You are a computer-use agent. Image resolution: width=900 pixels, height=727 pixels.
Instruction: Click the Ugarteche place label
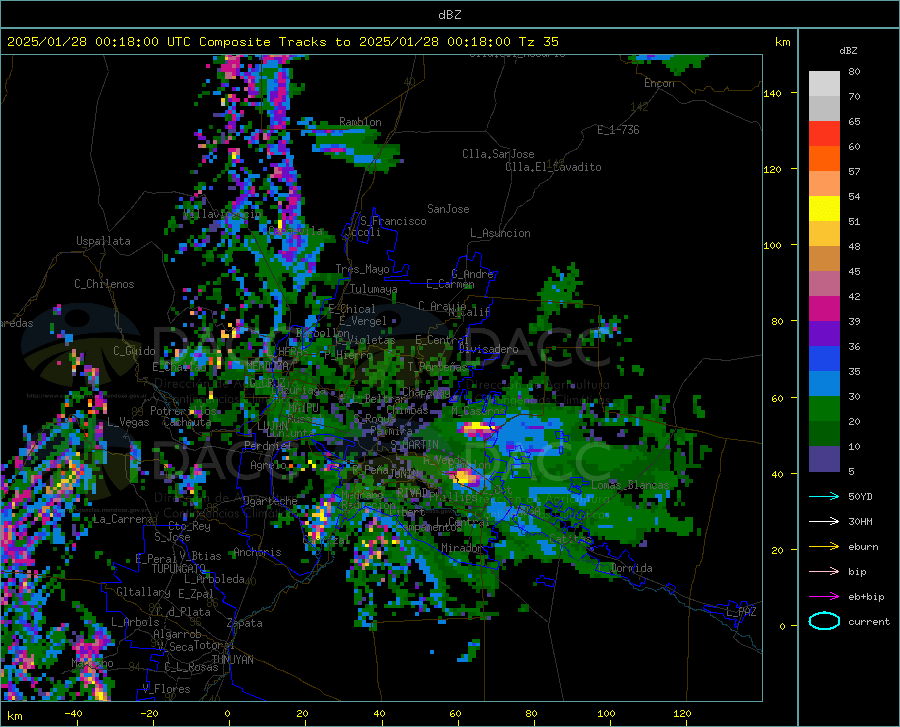coord(270,501)
